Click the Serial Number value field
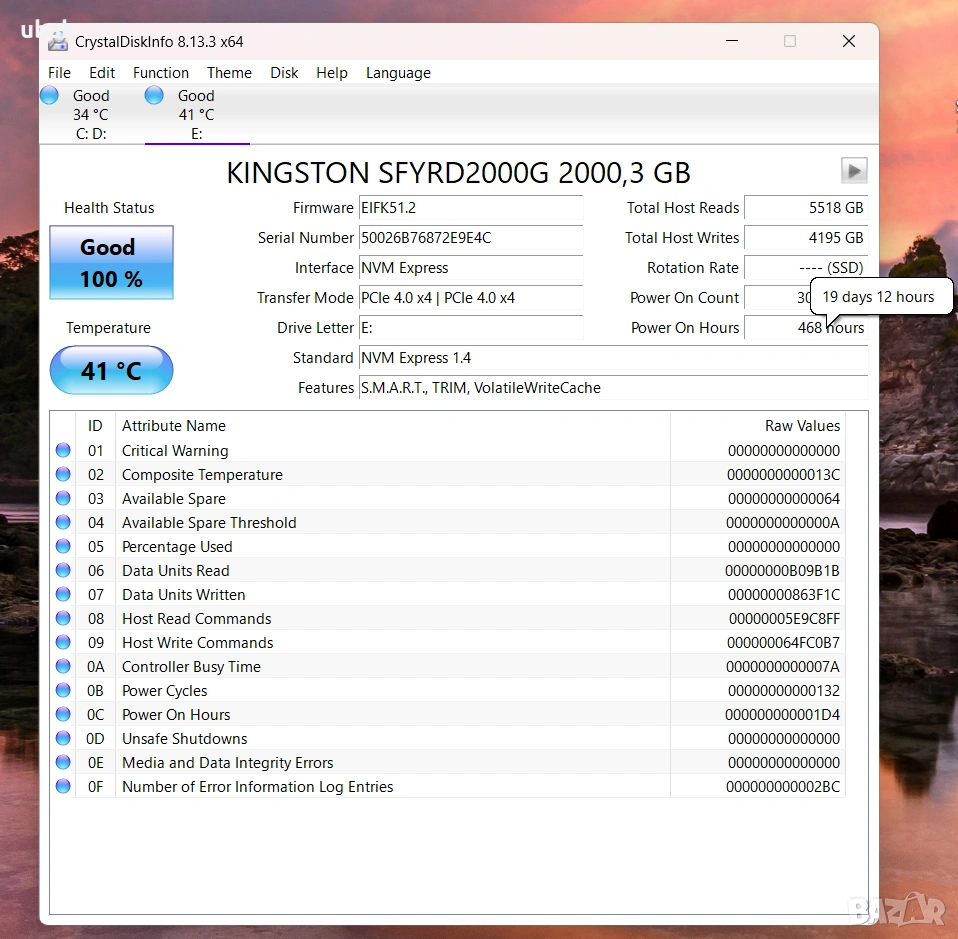The height and width of the screenshot is (939, 958). pos(470,238)
